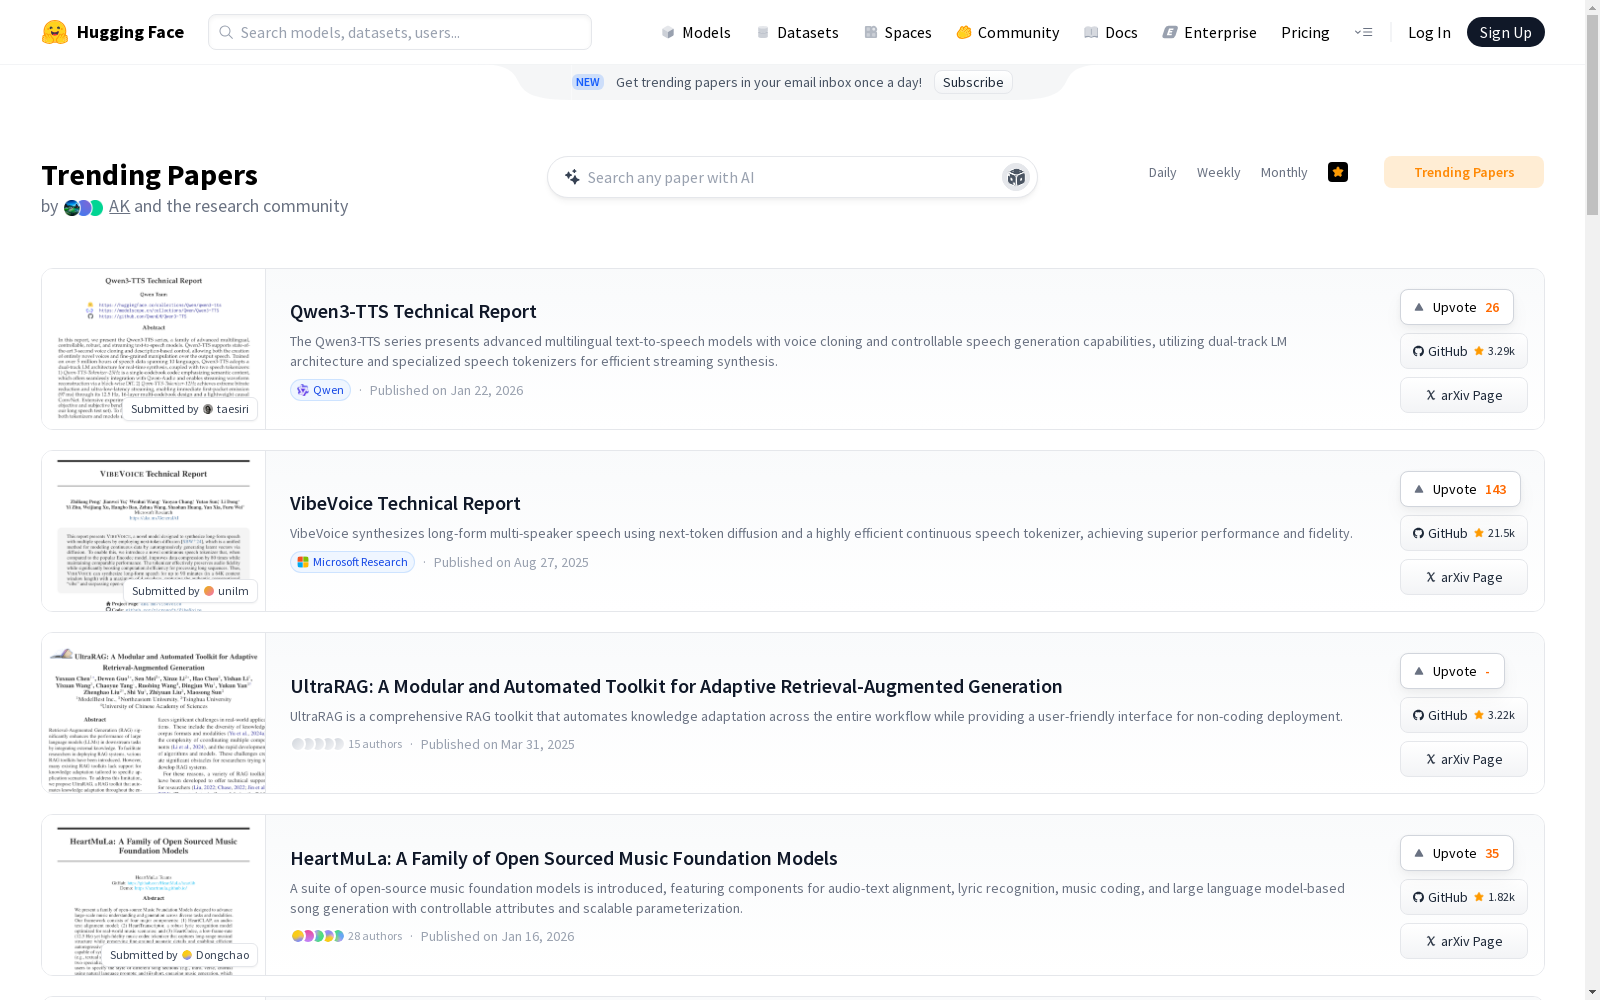Image resolution: width=1600 pixels, height=1000 pixels.
Task: Open the UltraRAG paper title link
Action: 676,686
